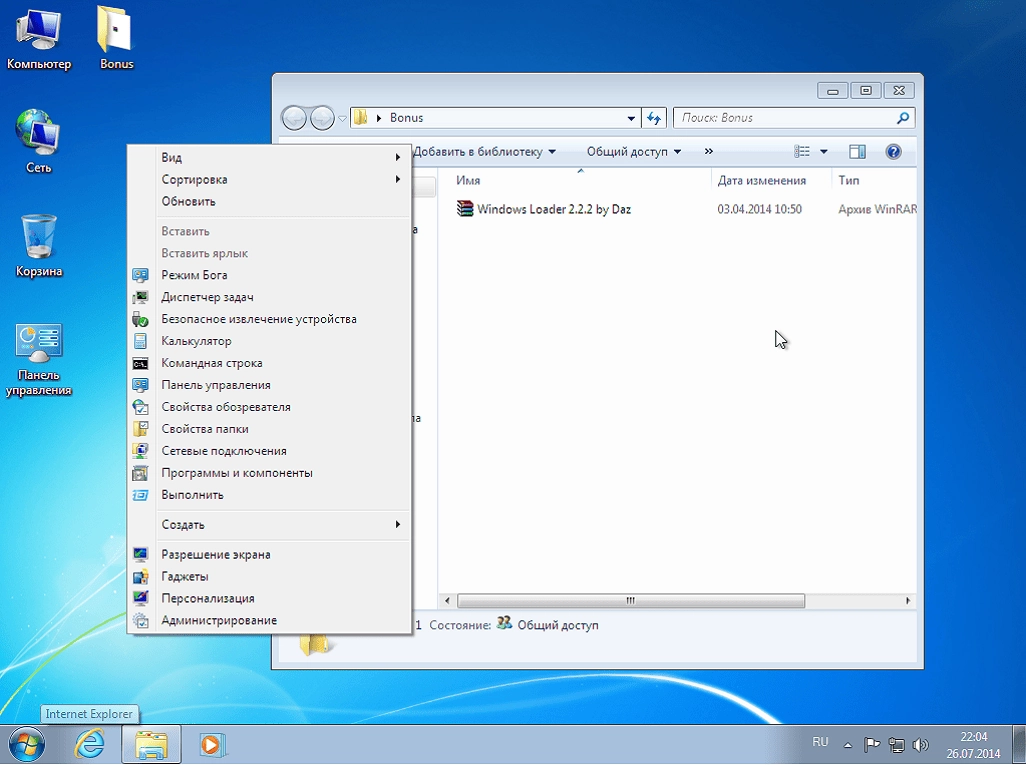Open Гаджеты from context menu
The height and width of the screenshot is (765, 1026).
[x=269, y=576]
